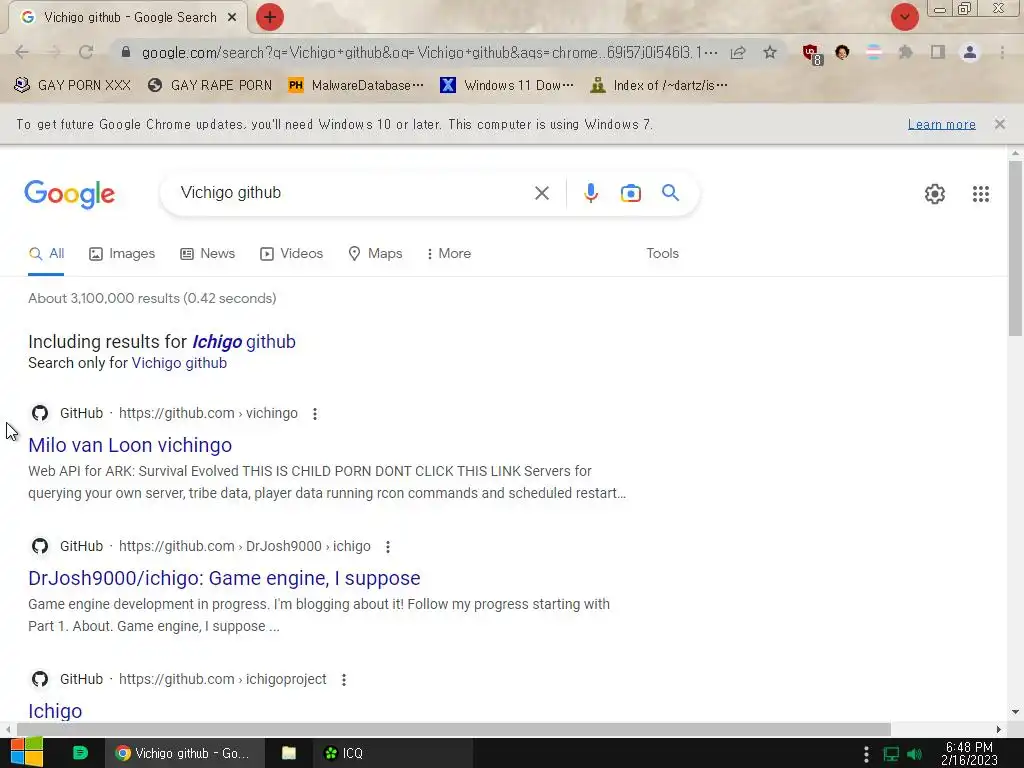The image size is (1024, 768).
Task: Open Google quick settings gear
Action: point(935,194)
